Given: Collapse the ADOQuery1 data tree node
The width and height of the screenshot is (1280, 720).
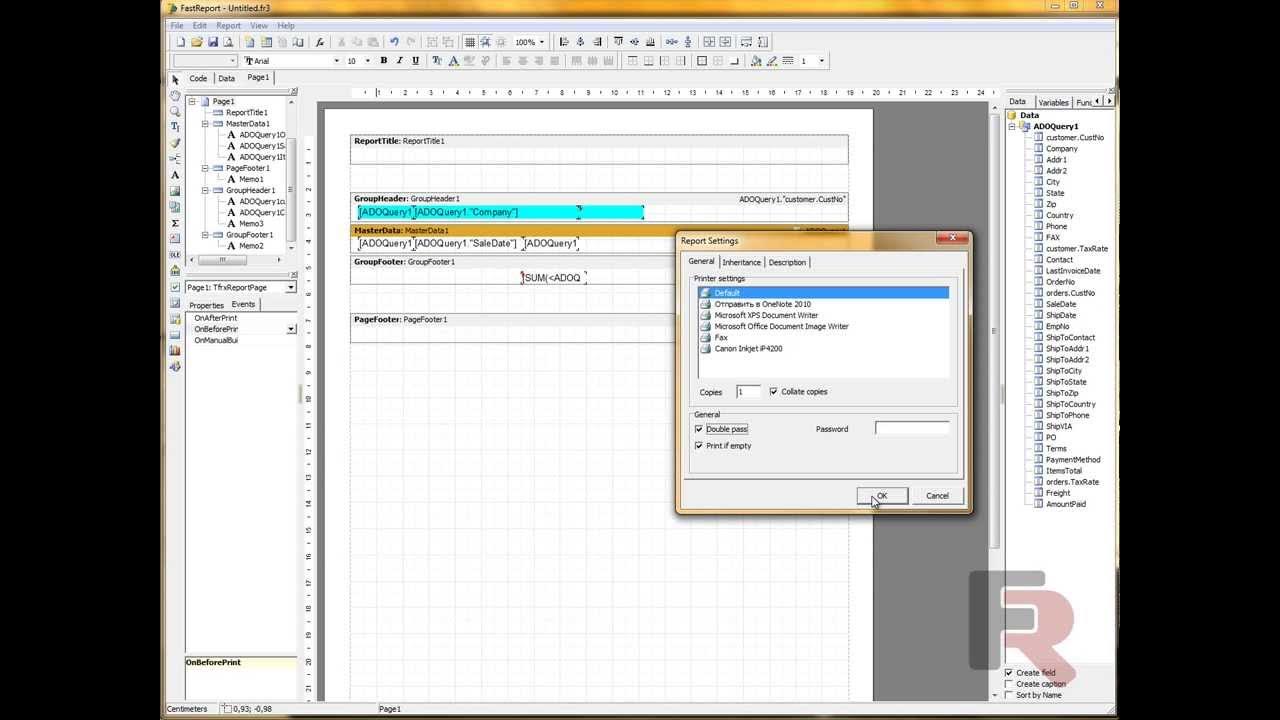Looking at the screenshot, I should pyautogui.click(x=1012, y=127).
